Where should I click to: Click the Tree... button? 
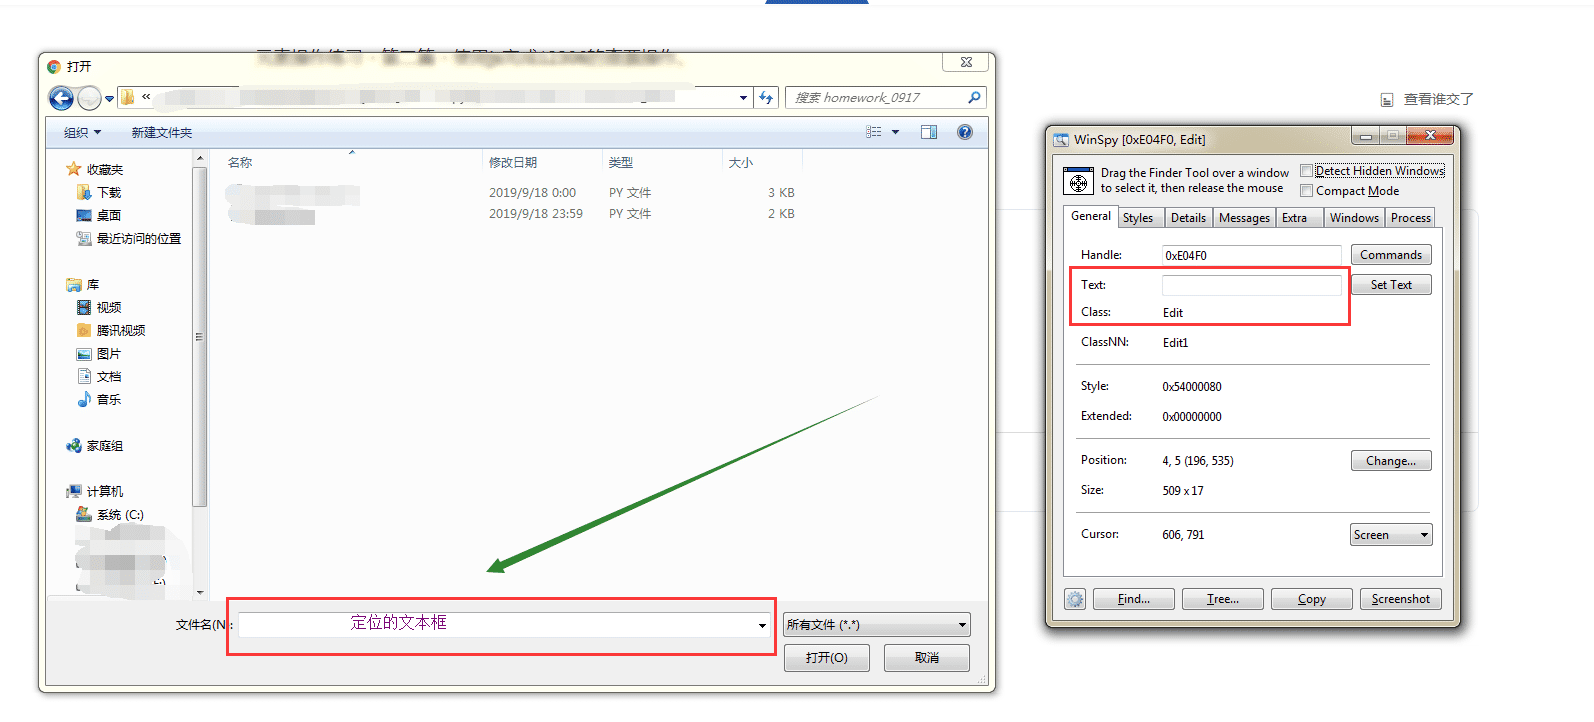pos(1222,599)
